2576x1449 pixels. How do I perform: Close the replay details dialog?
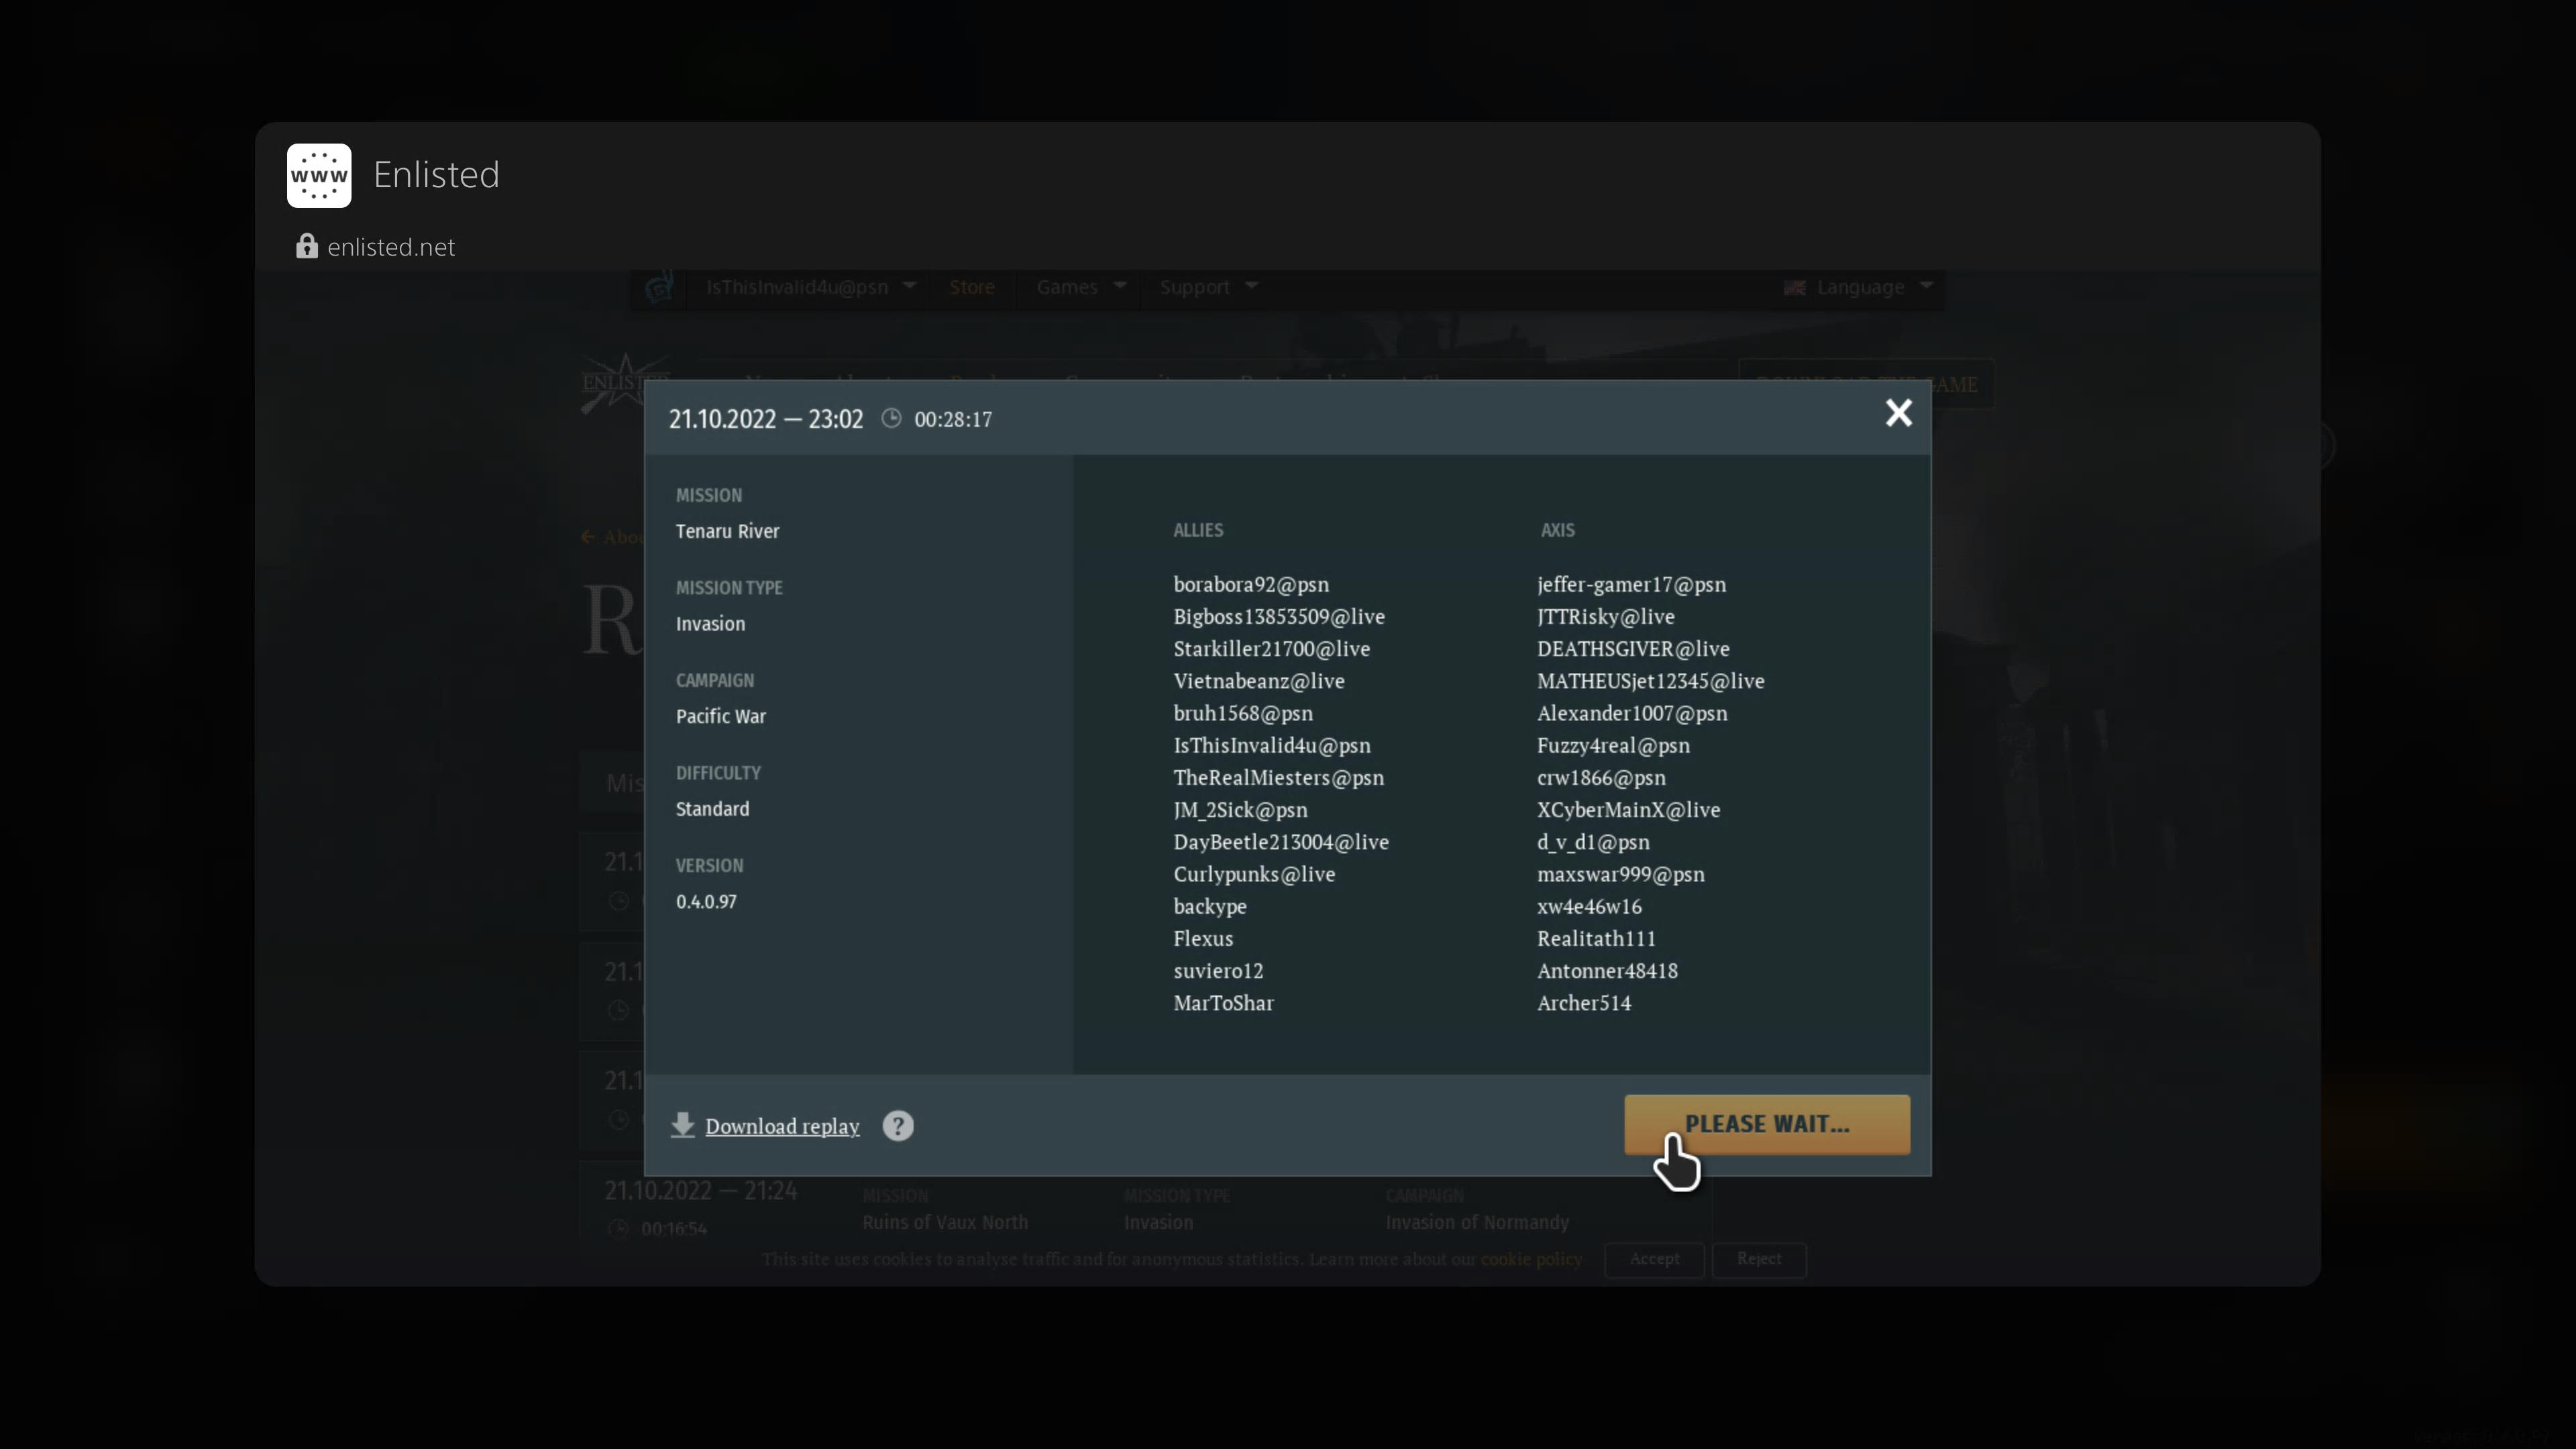[x=1898, y=413]
